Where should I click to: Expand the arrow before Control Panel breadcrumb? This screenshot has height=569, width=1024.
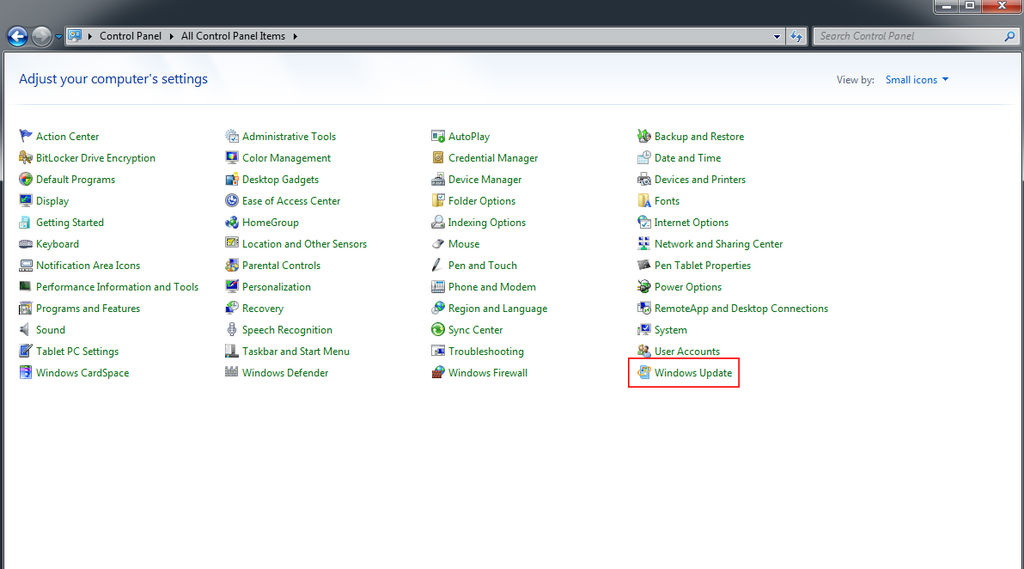pyautogui.click(x=90, y=37)
